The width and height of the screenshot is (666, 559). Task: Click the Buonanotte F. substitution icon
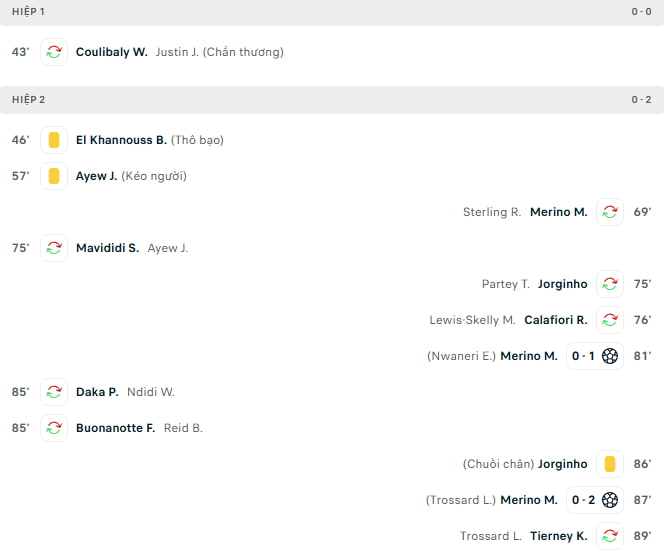(x=54, y=428)
